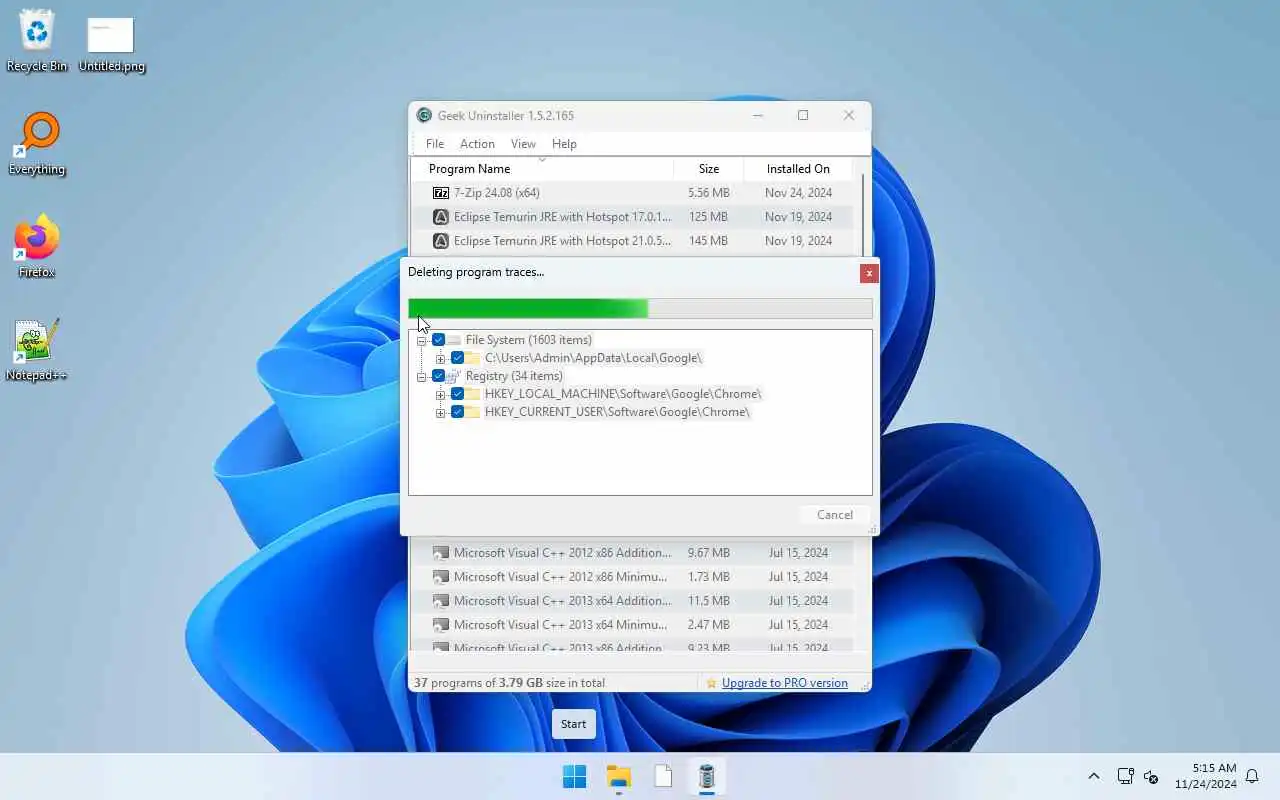Click the HKEY_CURRENT_USER key folder icon
This screenshot has height=800, width=1280.
tap(474, 412)
